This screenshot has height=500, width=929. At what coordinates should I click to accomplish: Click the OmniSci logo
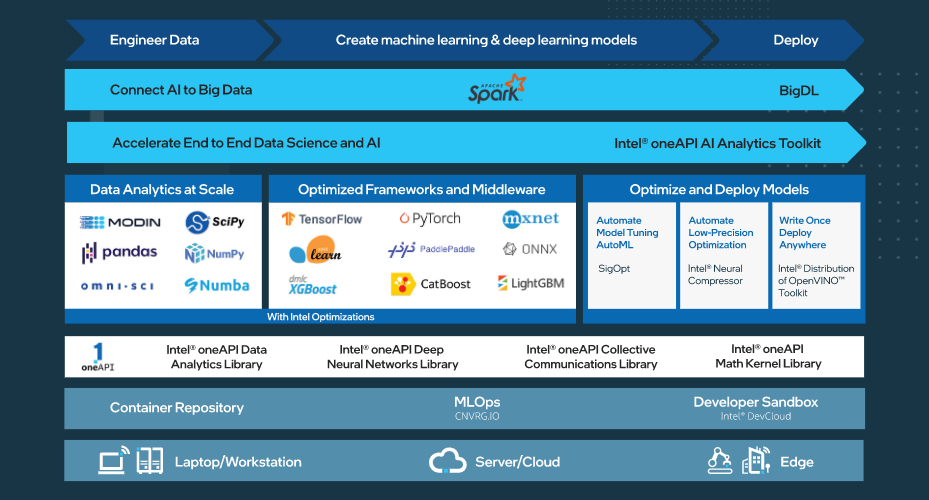[117, 286]
